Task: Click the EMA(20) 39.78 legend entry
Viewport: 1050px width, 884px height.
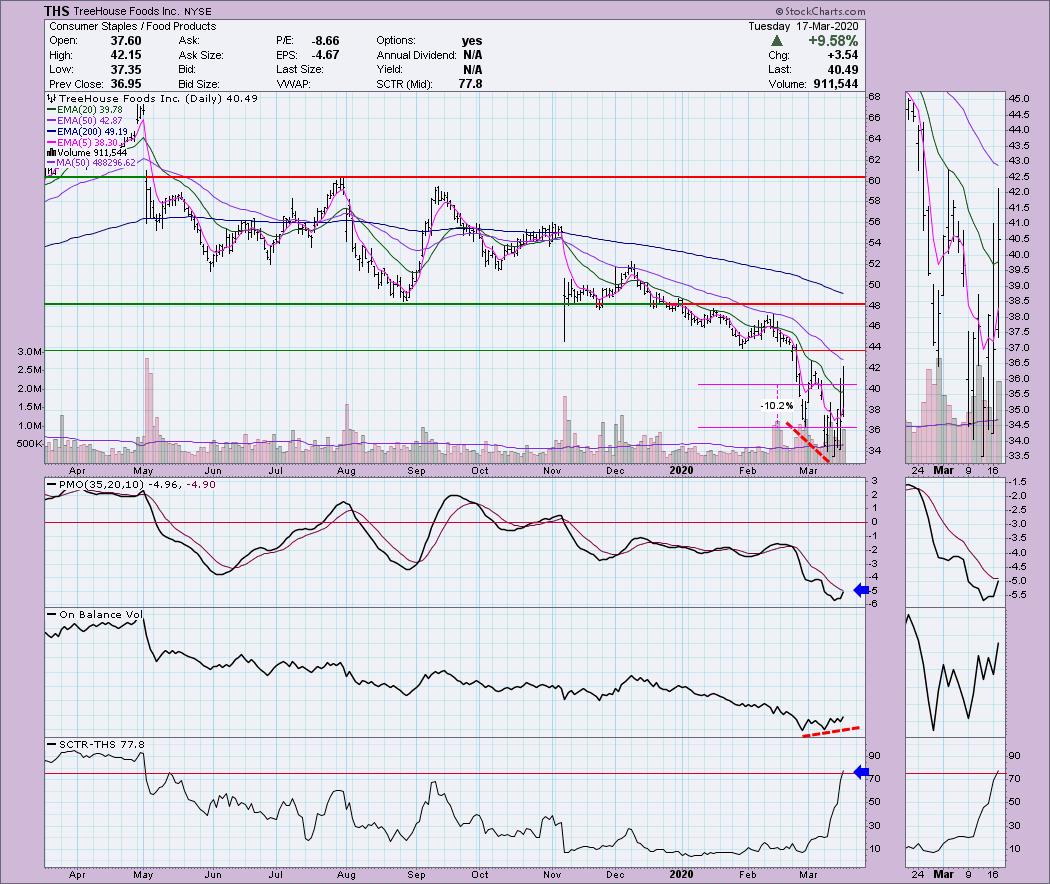Action: [90, 110]
